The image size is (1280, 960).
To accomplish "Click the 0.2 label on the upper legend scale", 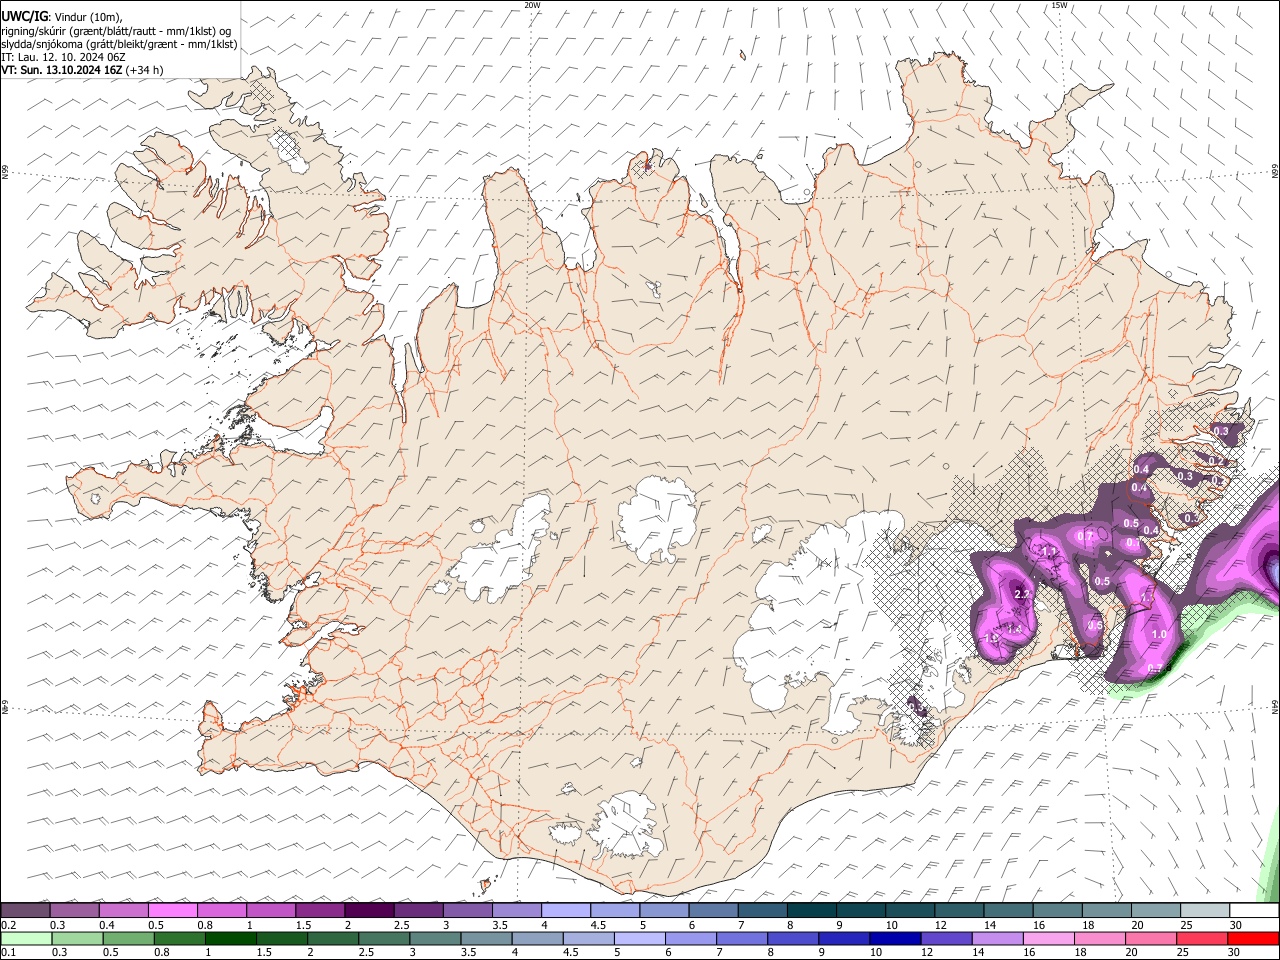I will pyautogui.click(x=9, y=925).
